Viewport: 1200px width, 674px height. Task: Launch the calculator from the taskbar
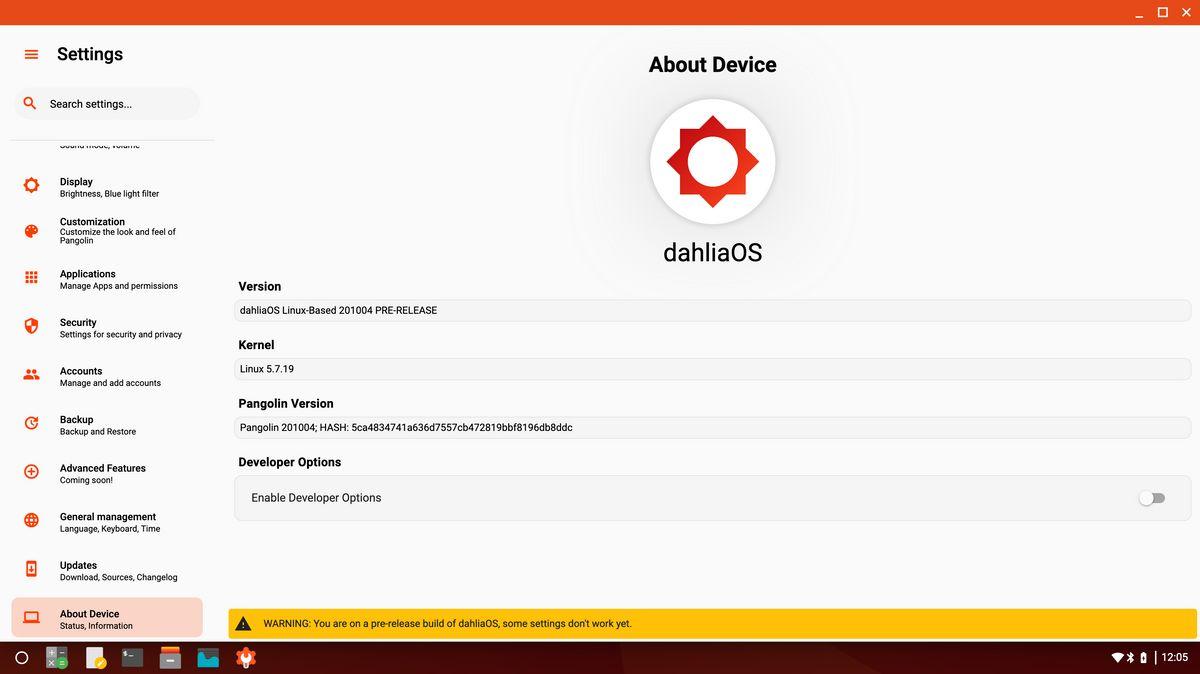(57, 658)
